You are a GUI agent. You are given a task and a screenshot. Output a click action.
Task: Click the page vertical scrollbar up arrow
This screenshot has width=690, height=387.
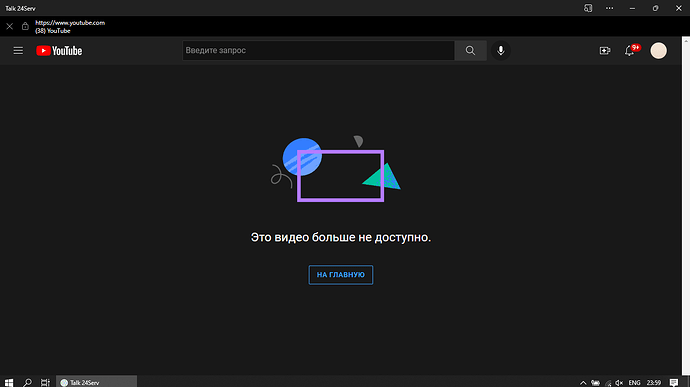pos(686,40)
